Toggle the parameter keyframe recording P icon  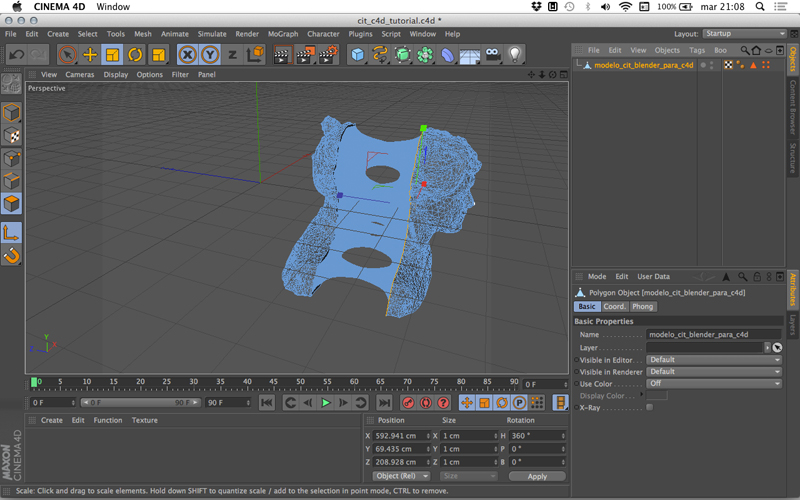click(x=519, y=403)
